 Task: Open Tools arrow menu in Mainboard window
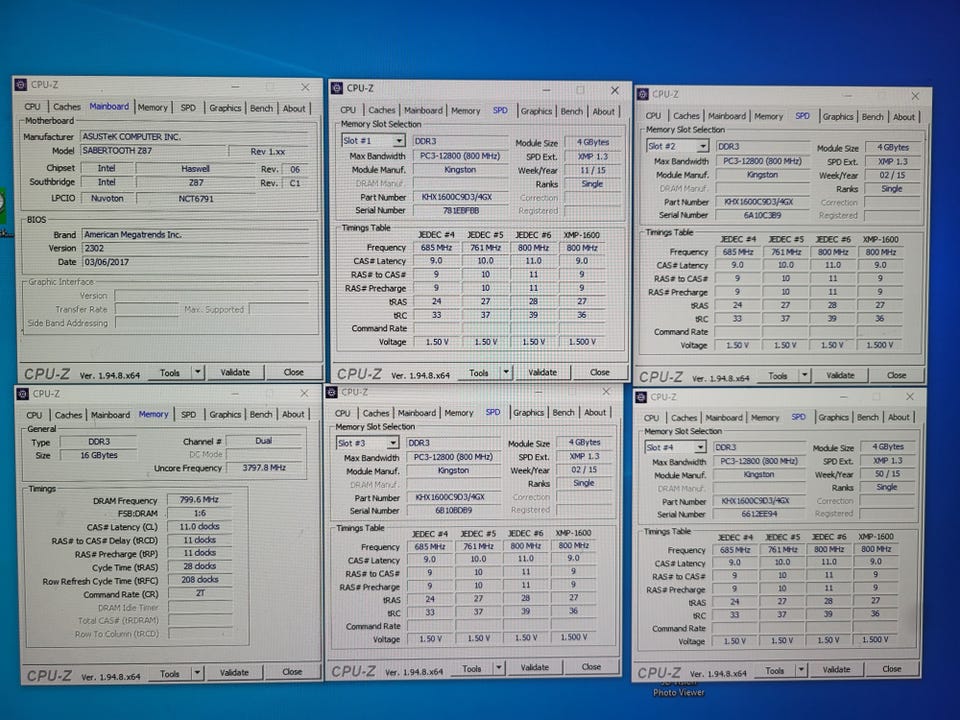tap(197, 372)
